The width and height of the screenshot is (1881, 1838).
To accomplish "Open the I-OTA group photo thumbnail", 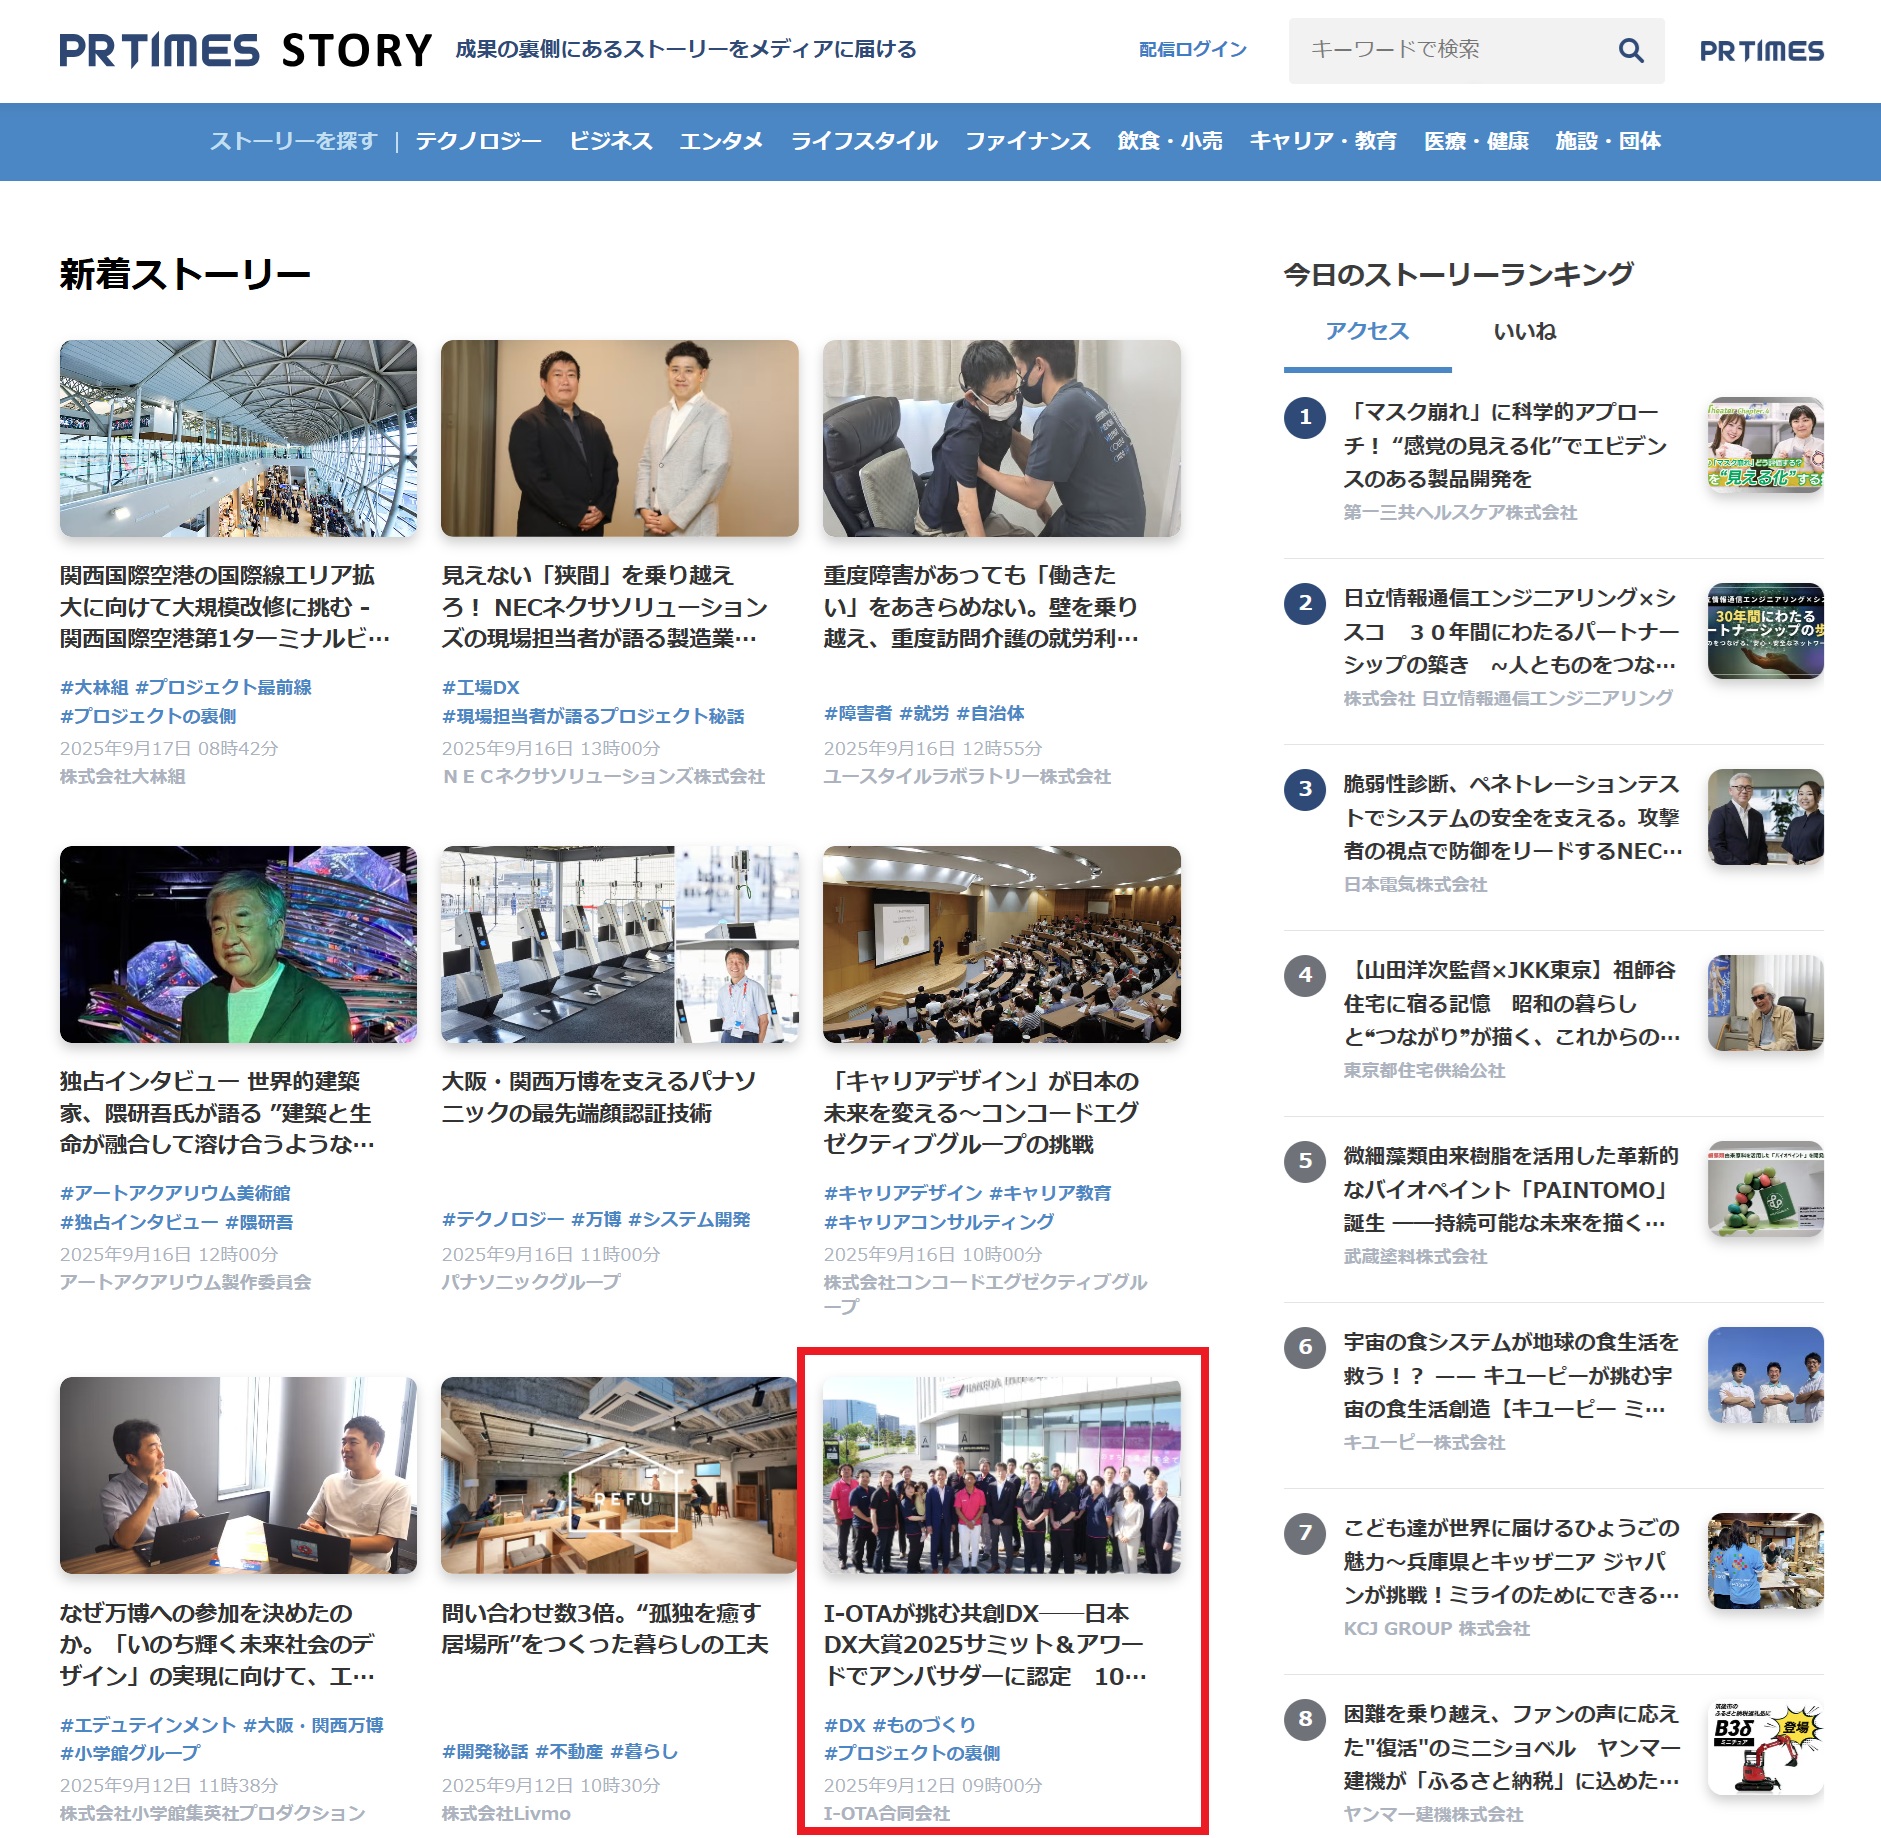I will pyautogui.click(x=1002, y=1475).
